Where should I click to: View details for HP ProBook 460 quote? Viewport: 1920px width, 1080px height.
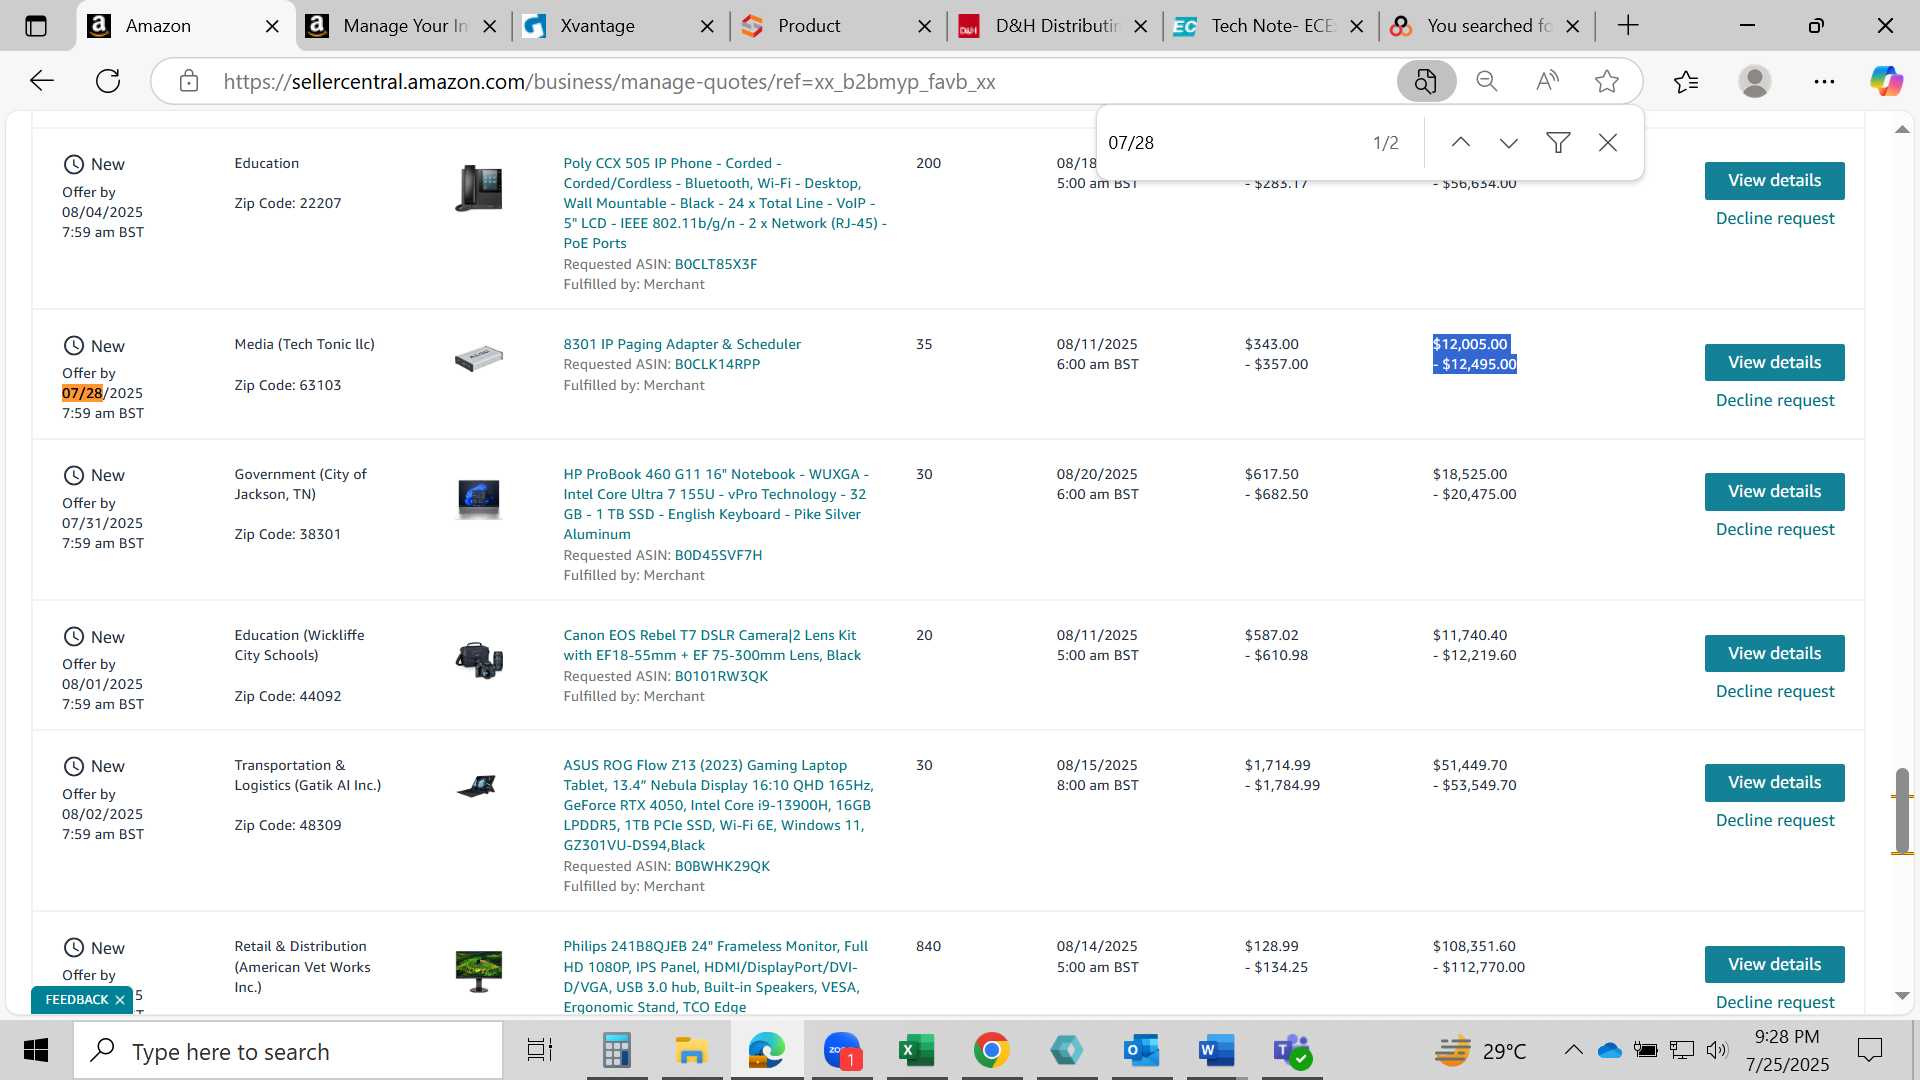click(x=1774, y=491)
